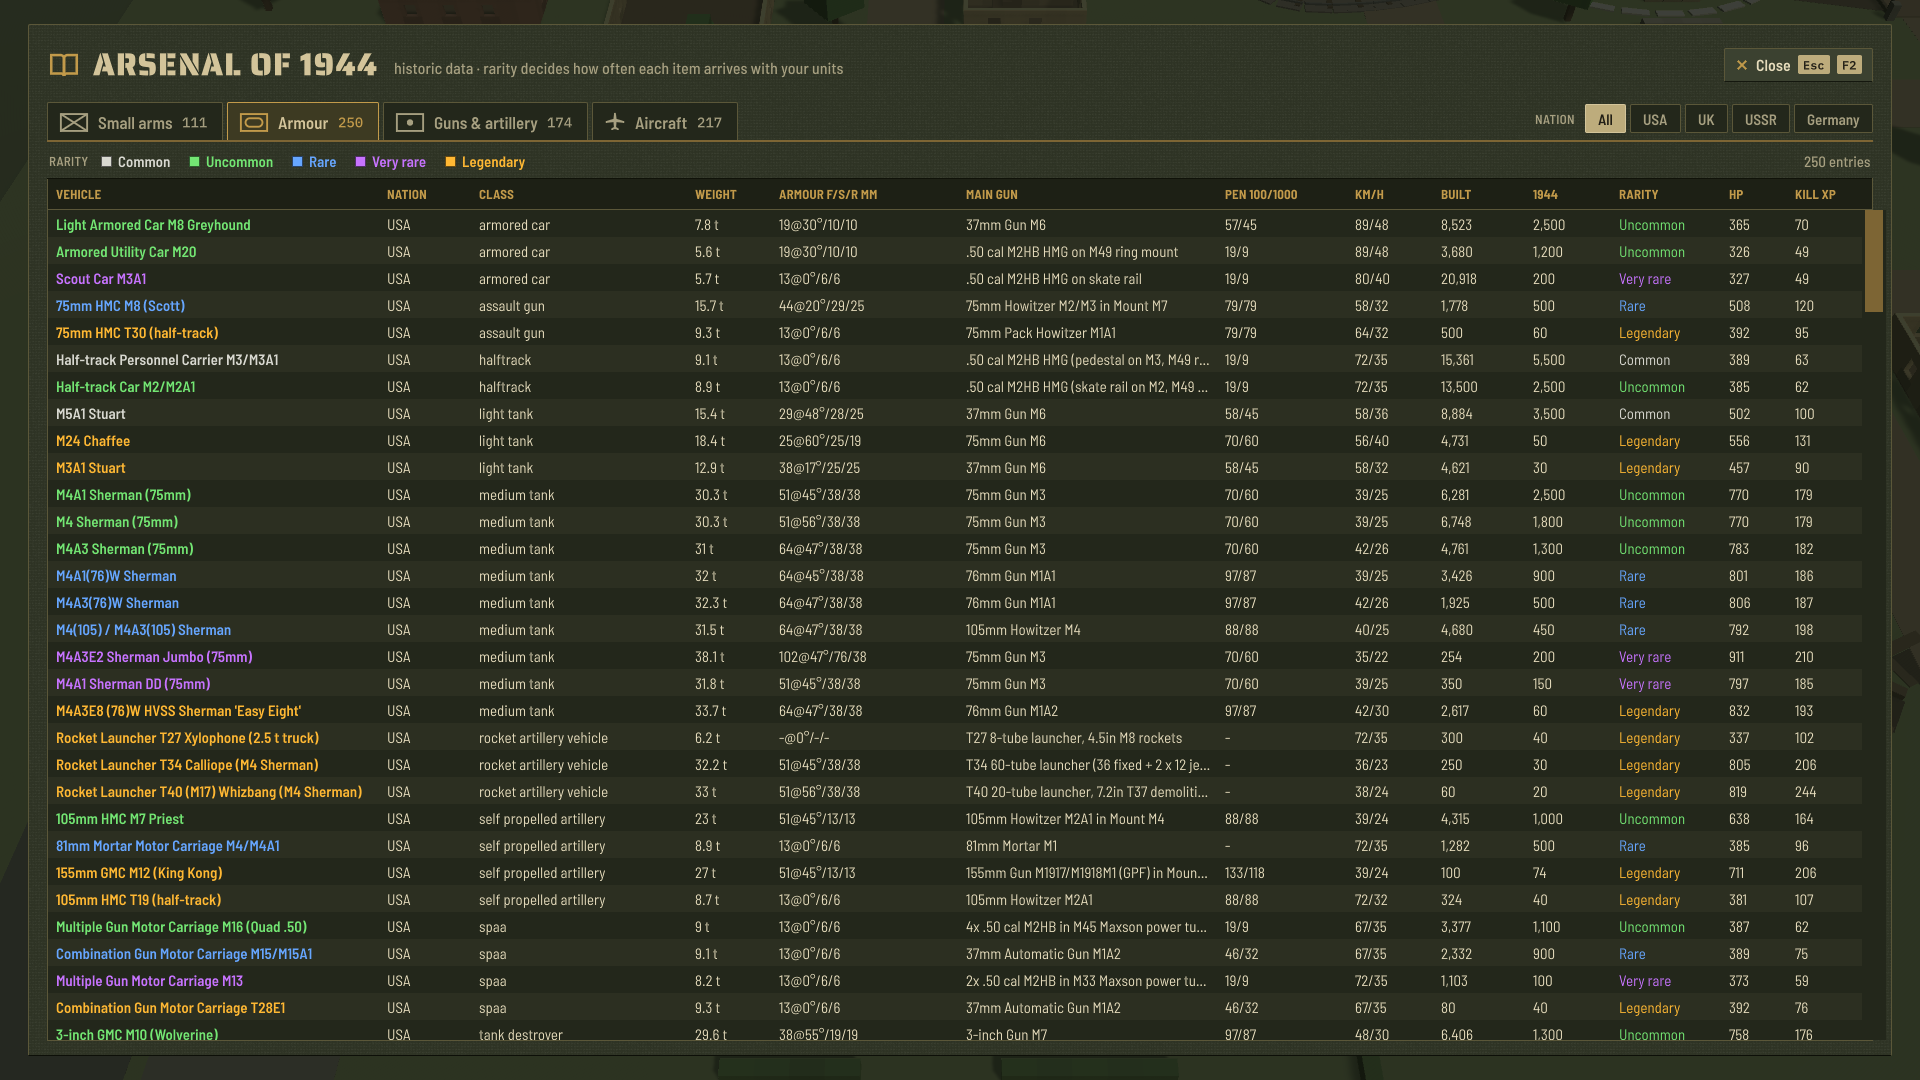Click the Very rare rarity legend label
Screen dimensions: 1920x1080
click(399, 162)
